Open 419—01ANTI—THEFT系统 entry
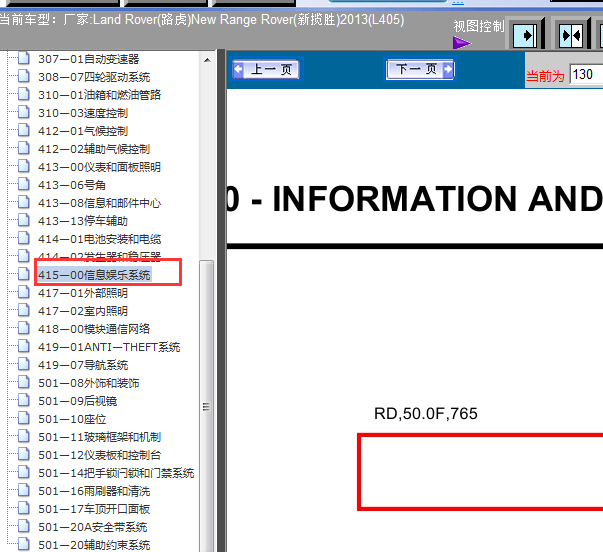This screenshot has height=552, width=603. pos(109,347)
